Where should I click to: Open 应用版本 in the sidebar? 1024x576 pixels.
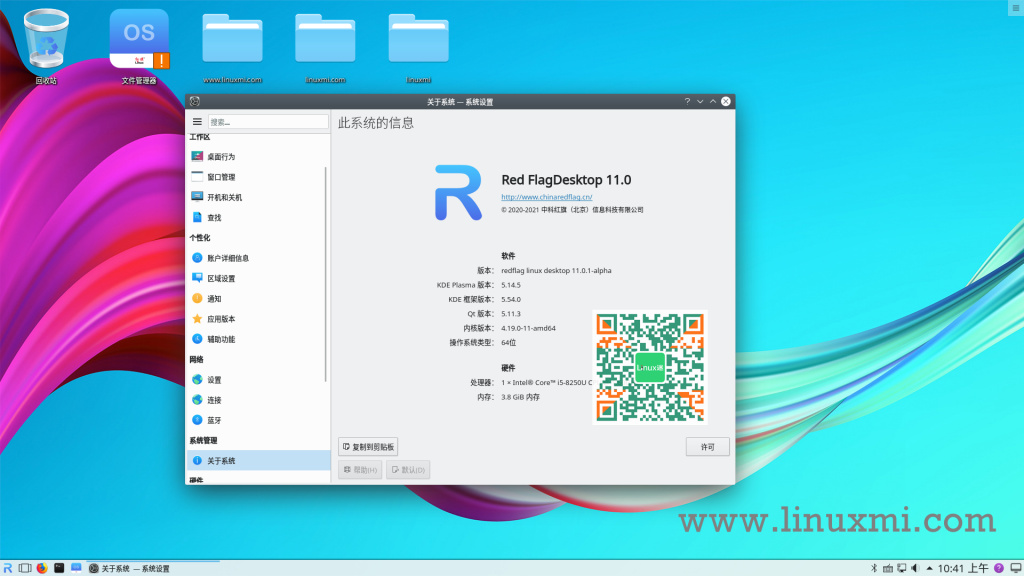(258, 319)
